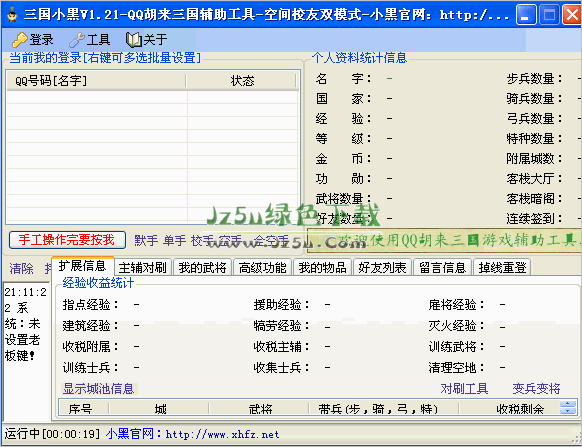
Task: Click the 清除 link above the log
Action: (x=21, y=268)
